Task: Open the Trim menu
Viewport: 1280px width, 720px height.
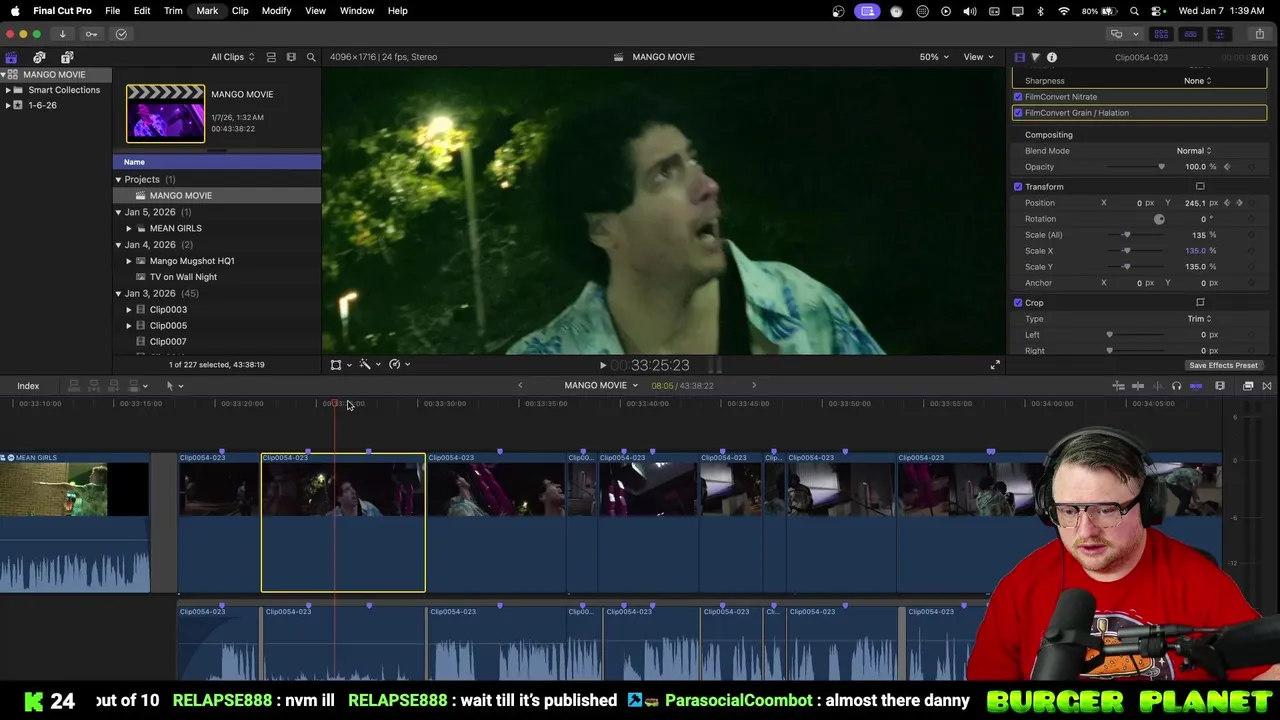Action: coord(173,11)
